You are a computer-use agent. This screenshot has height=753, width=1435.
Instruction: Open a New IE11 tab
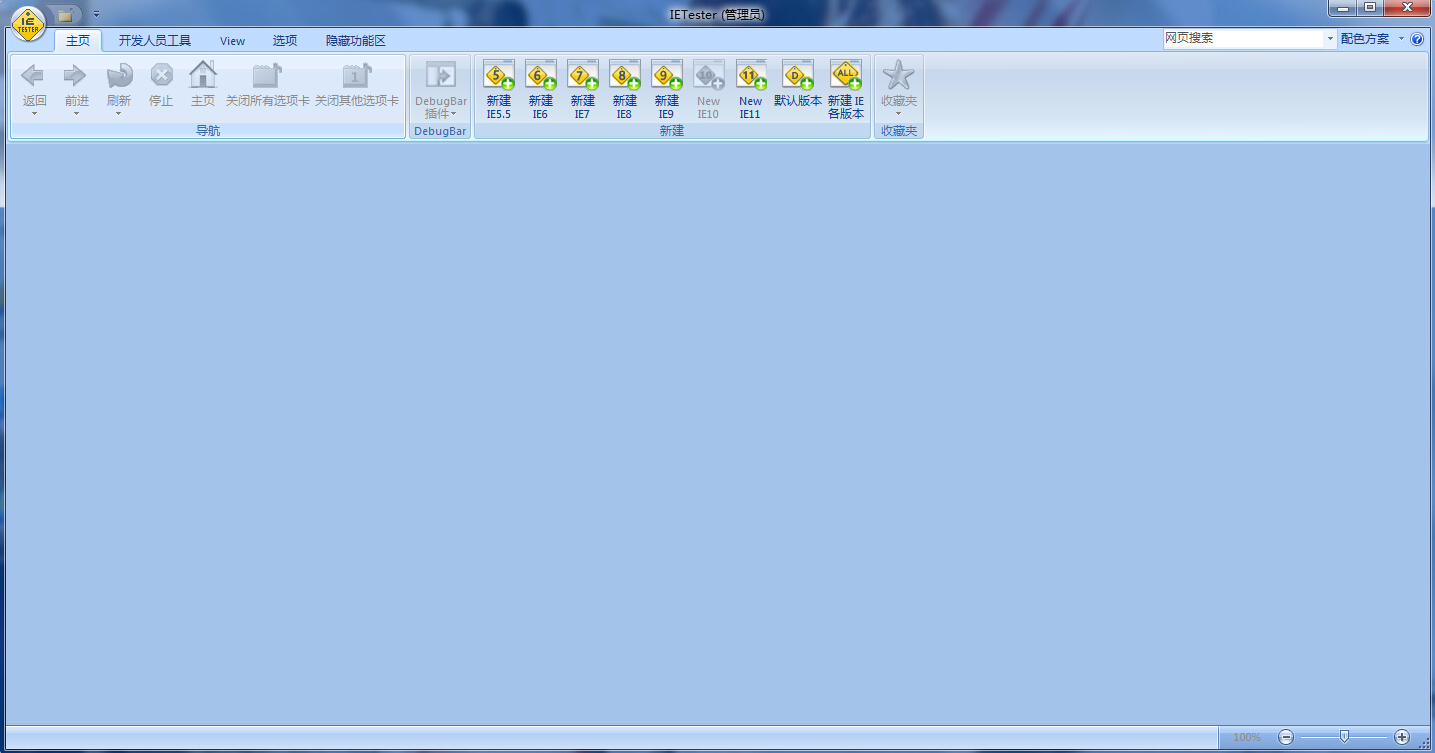tap(751, 90)
